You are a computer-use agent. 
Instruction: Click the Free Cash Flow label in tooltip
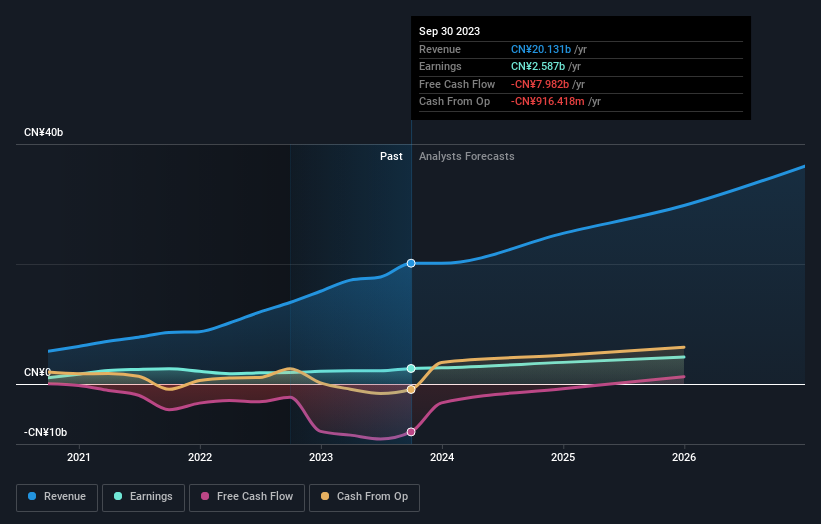[457, 84]
